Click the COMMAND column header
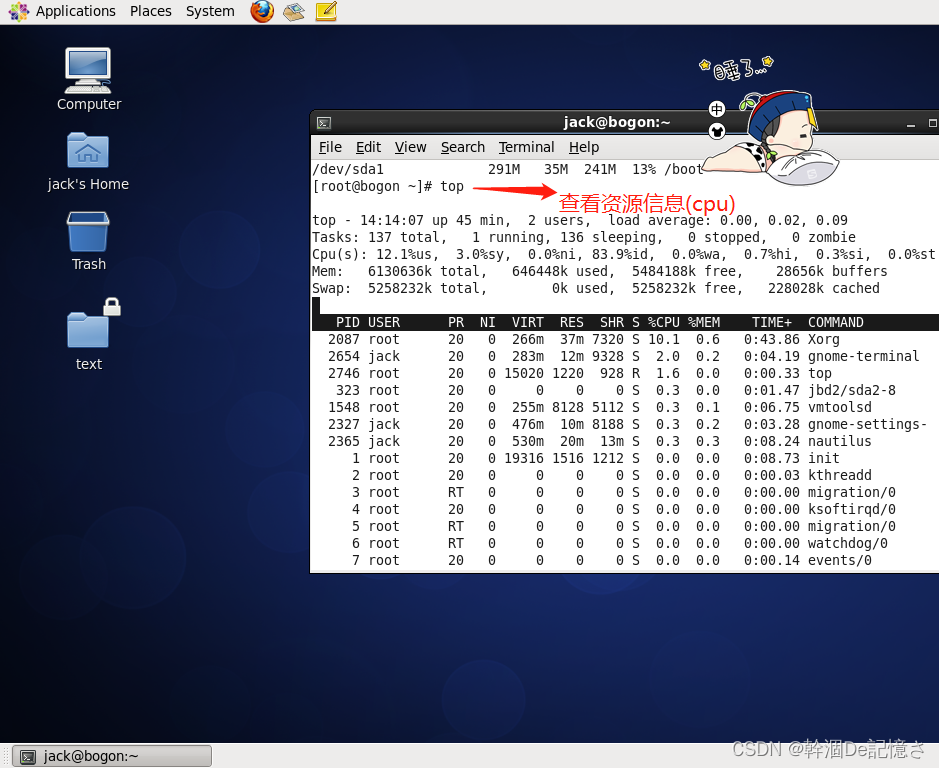 point(835,322)
